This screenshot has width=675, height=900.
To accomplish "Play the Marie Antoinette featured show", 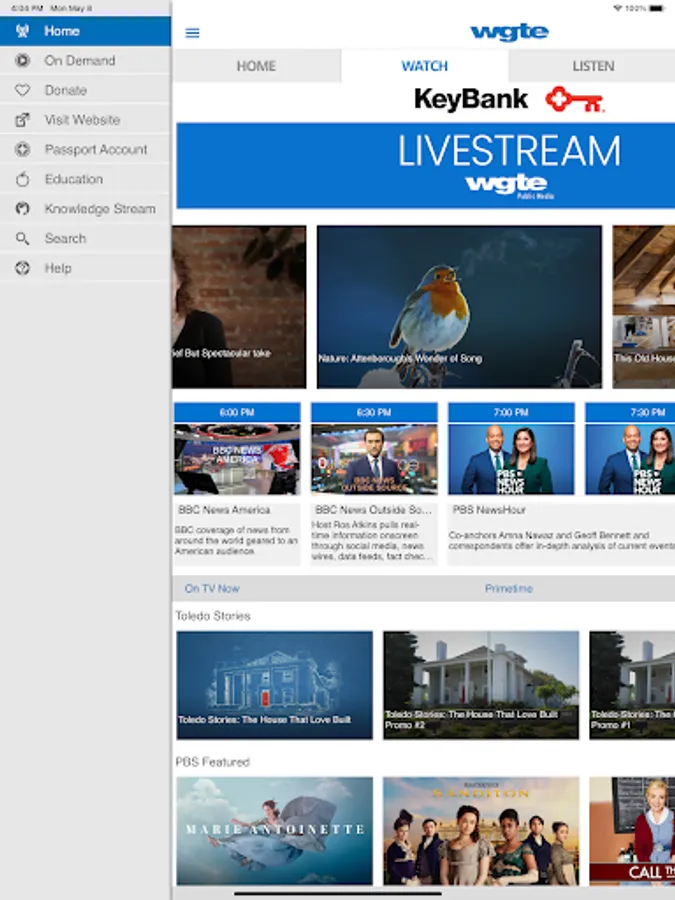I will point(274,830).
